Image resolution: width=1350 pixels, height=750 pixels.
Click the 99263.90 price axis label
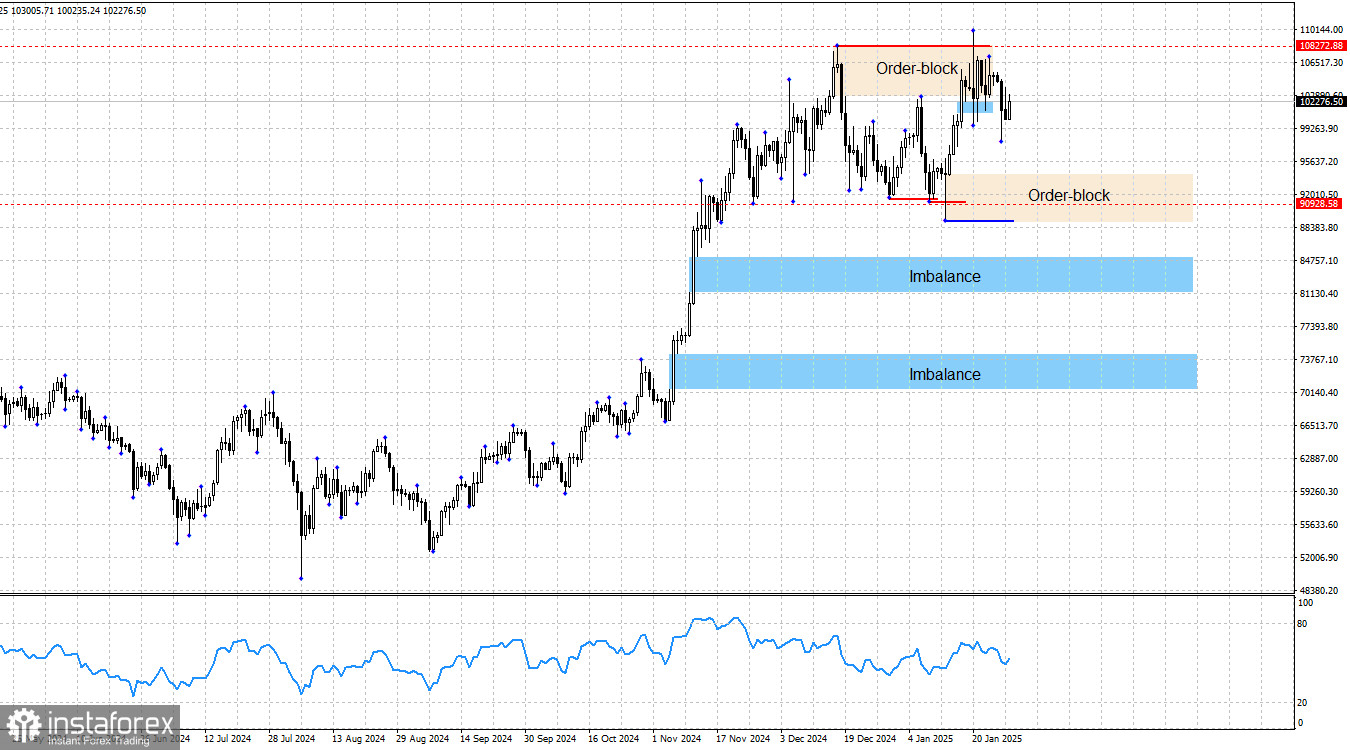point(1320,129)
